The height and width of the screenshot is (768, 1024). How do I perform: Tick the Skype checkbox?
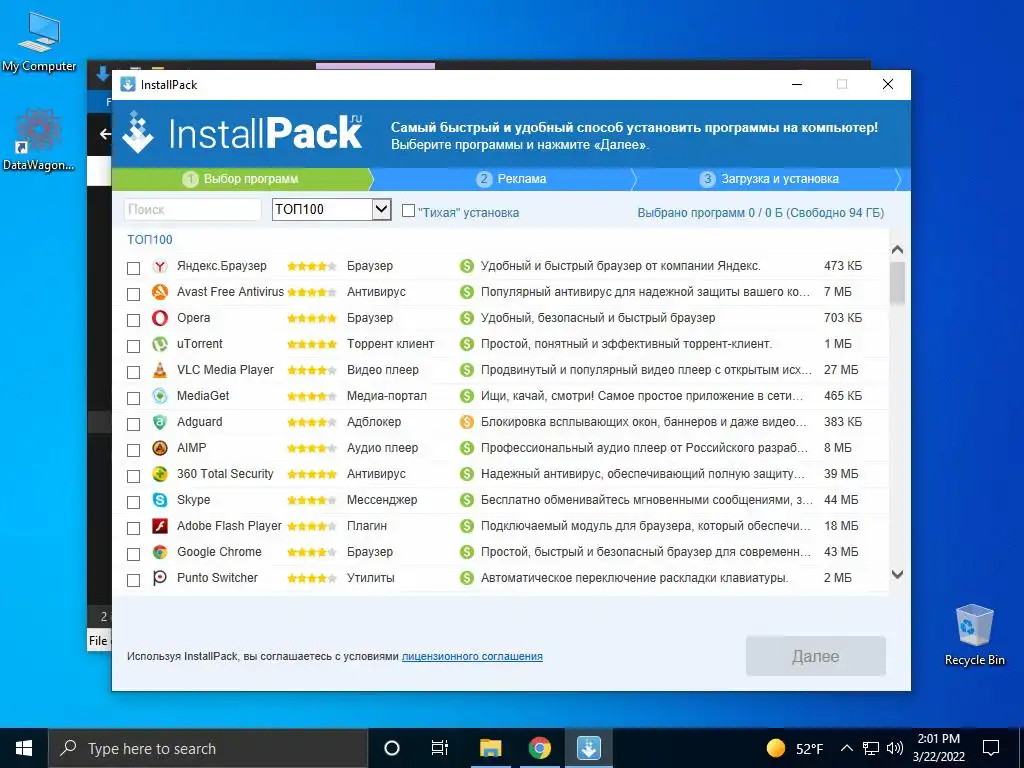133,502
